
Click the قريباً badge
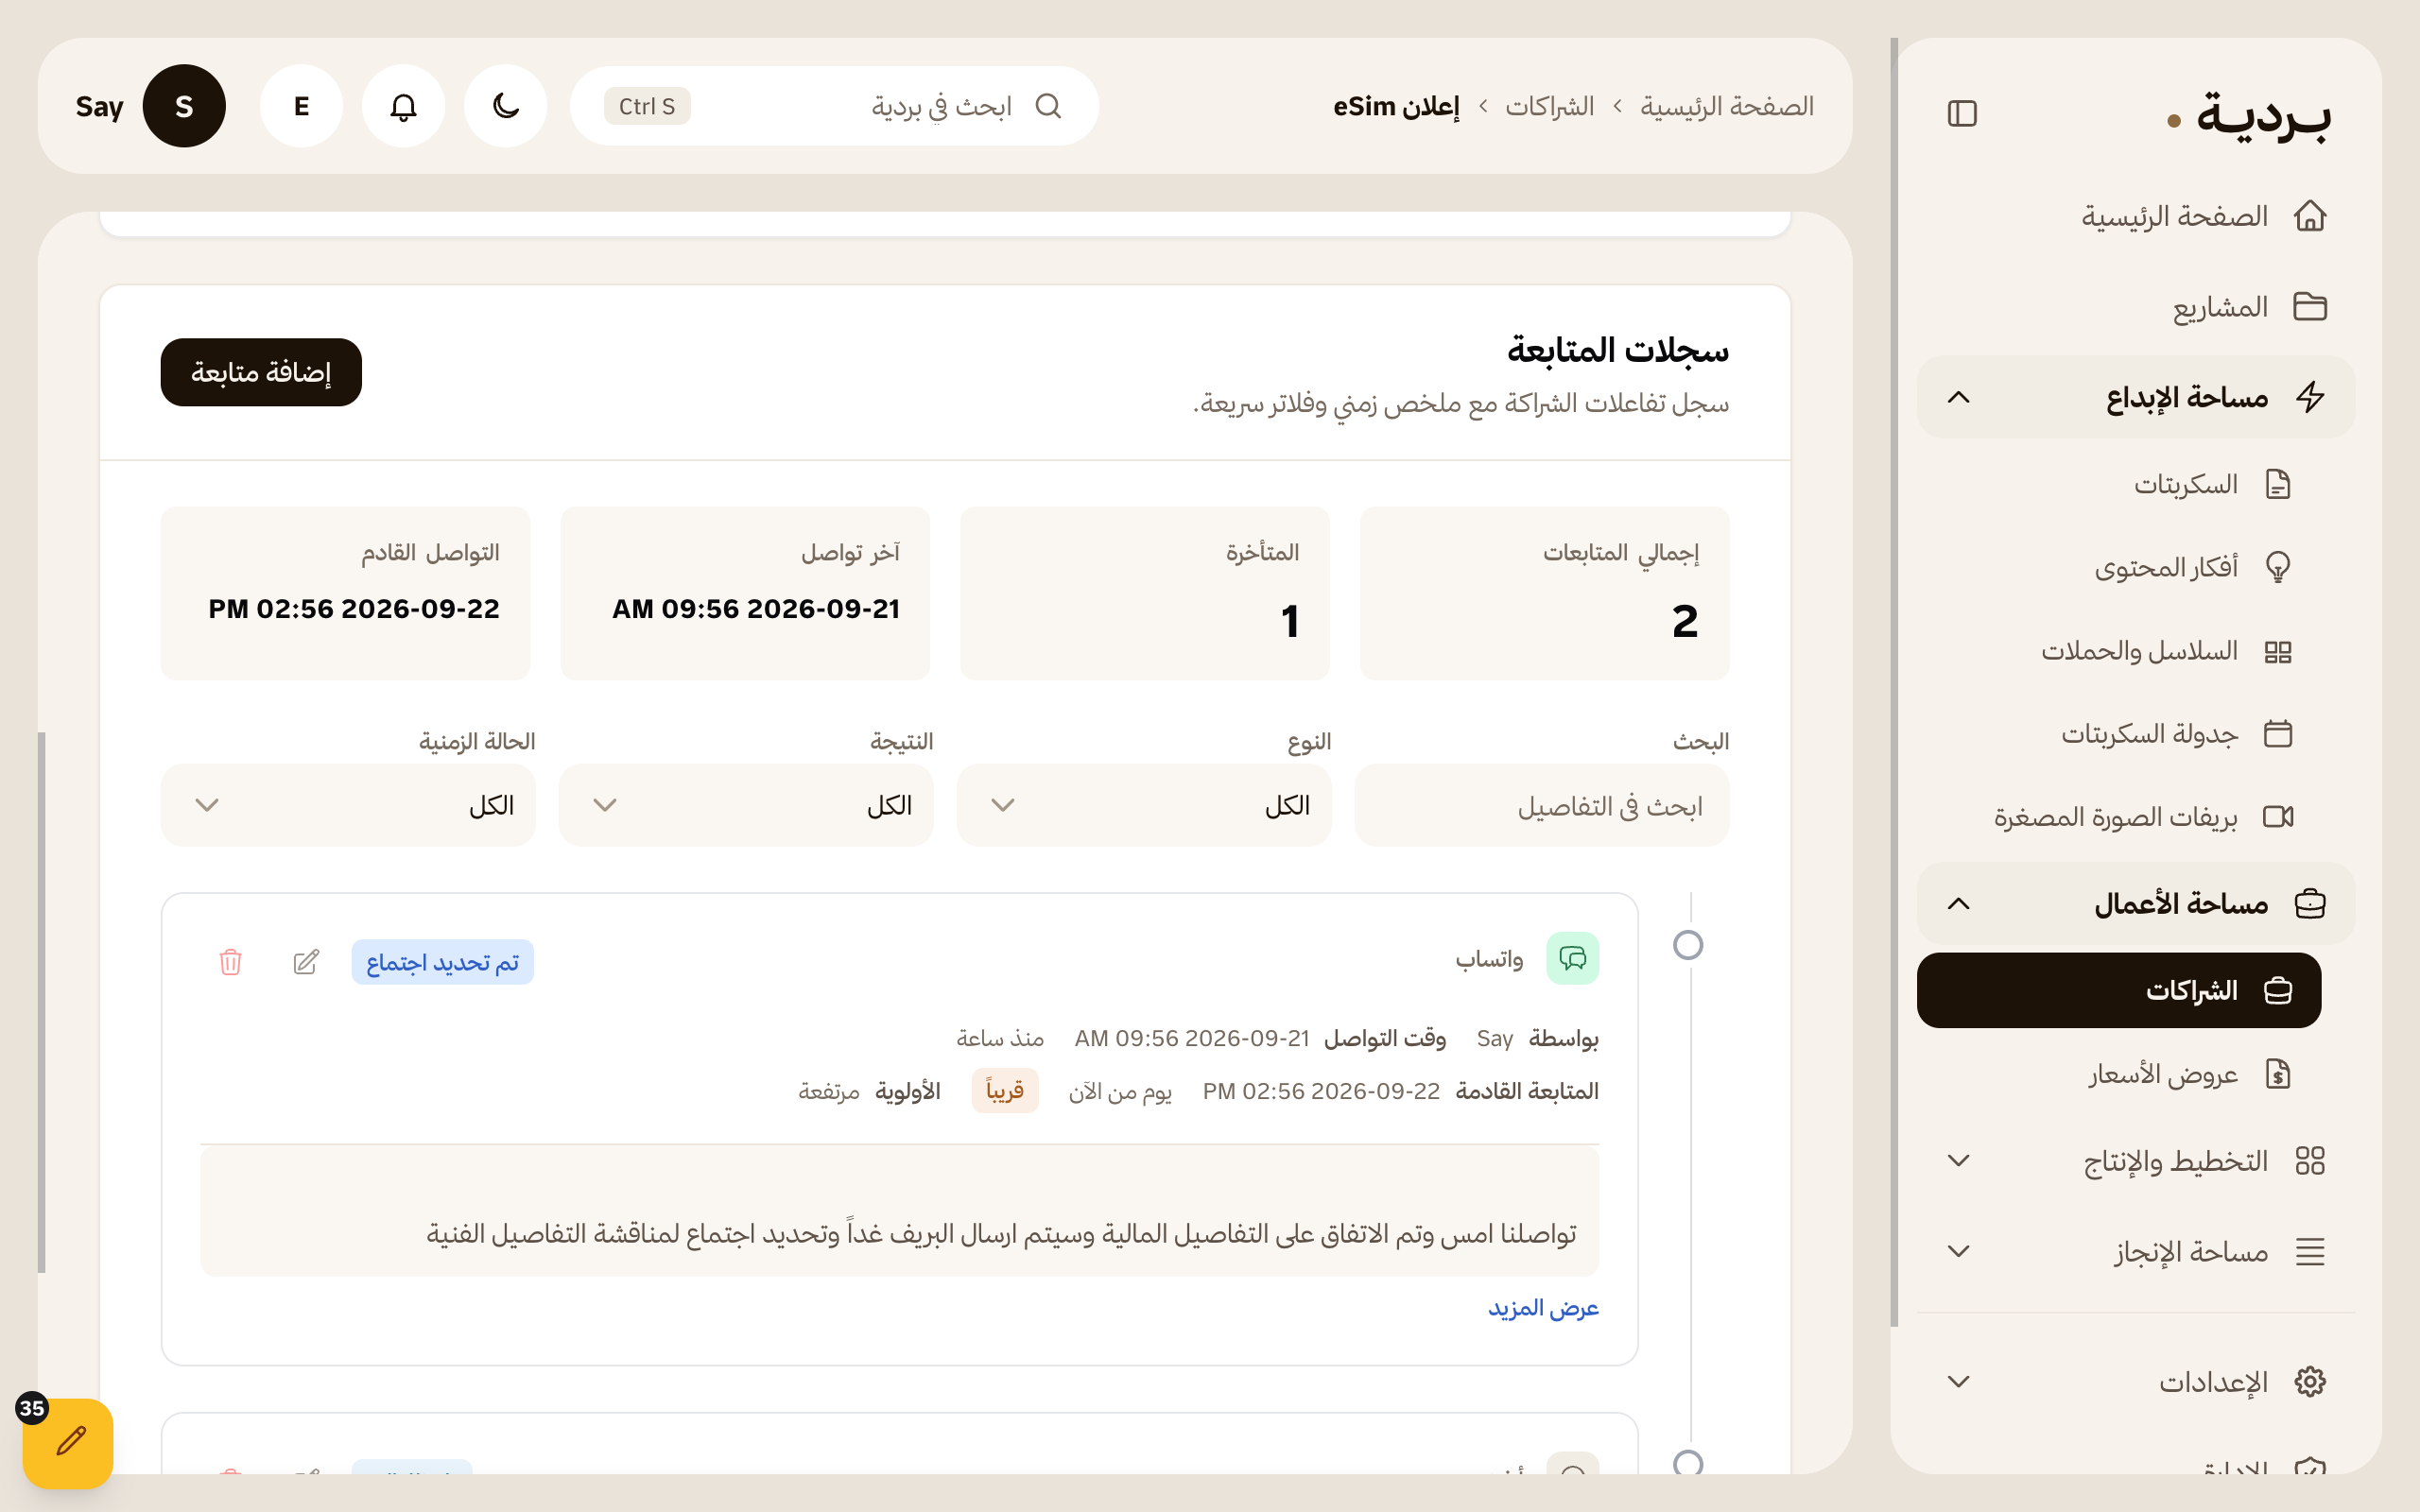1005,1090
